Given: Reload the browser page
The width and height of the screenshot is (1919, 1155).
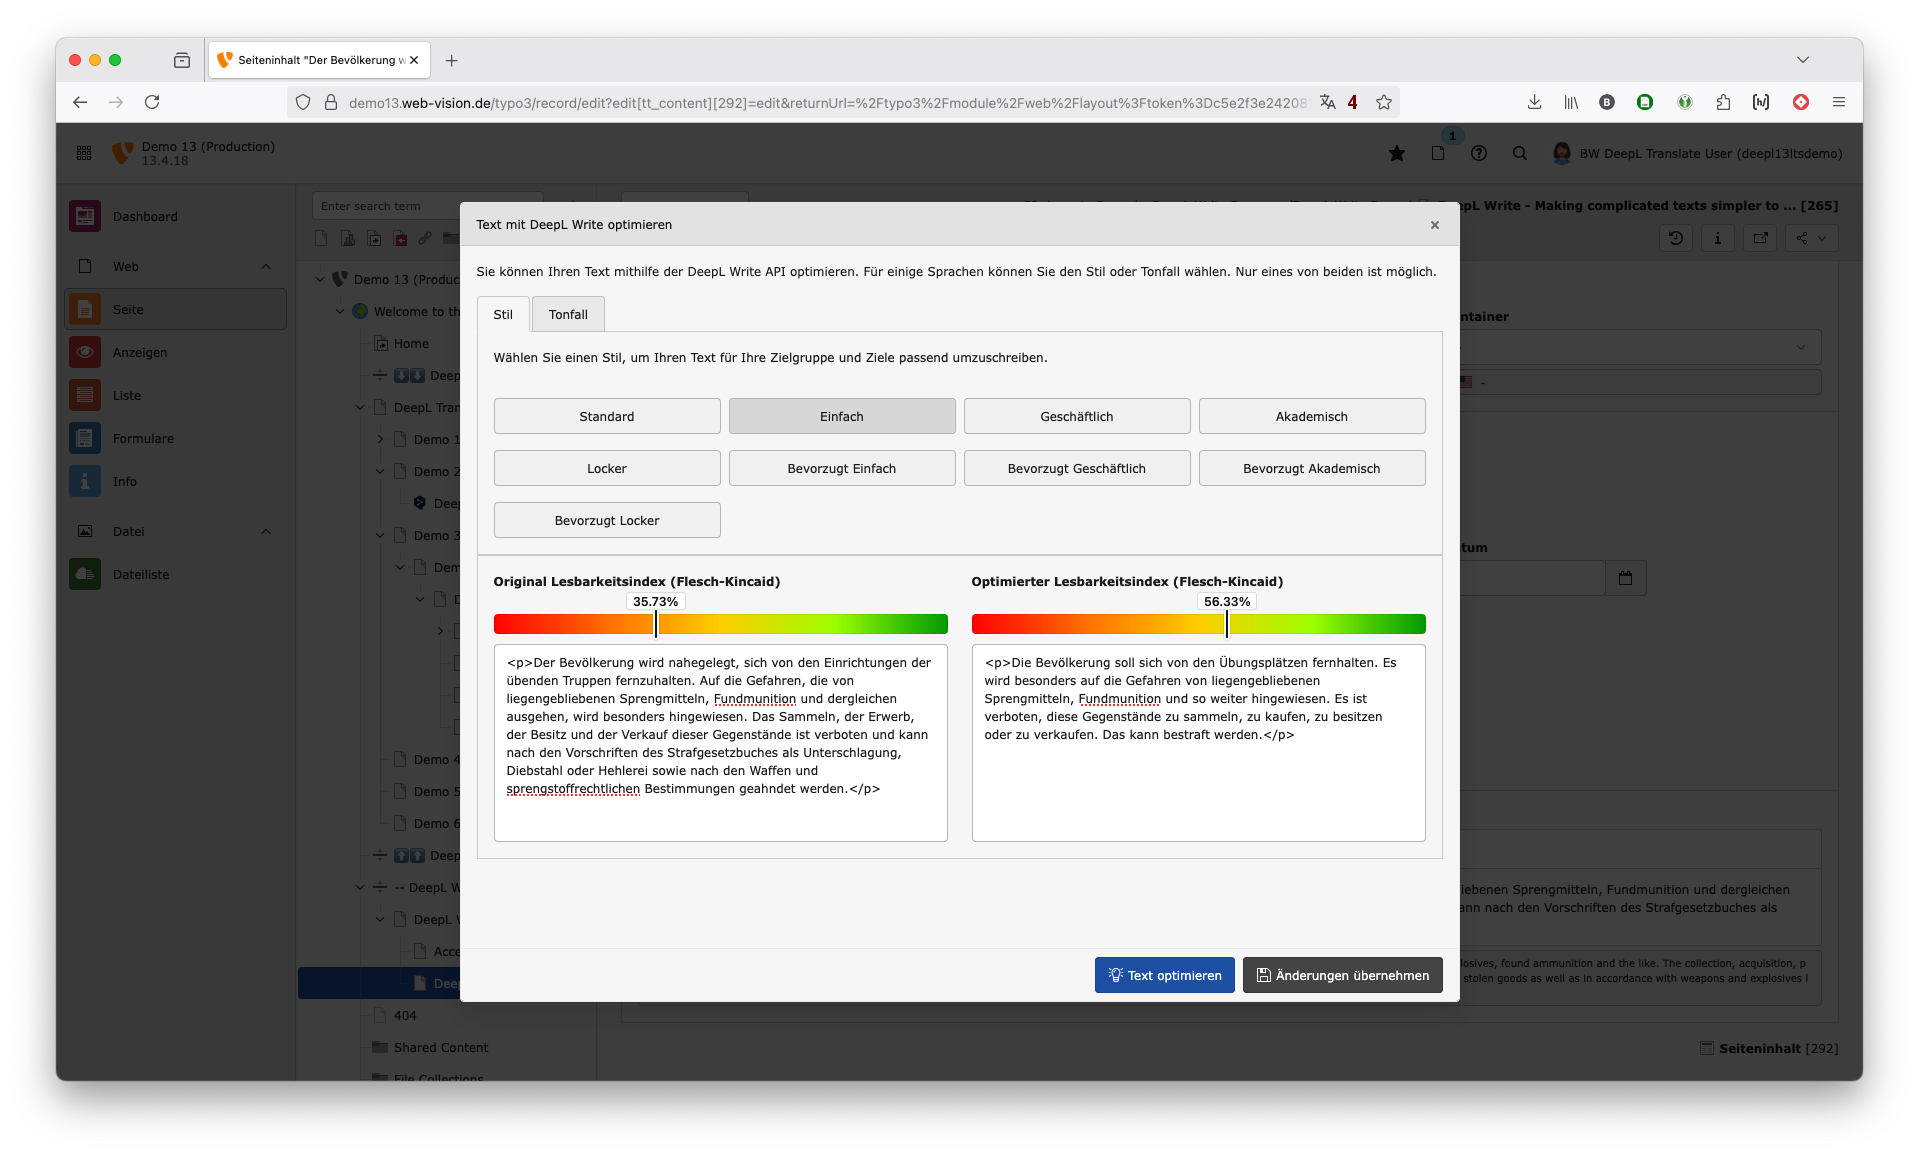Looking at the screenshot, I should (x=152, y=102).
